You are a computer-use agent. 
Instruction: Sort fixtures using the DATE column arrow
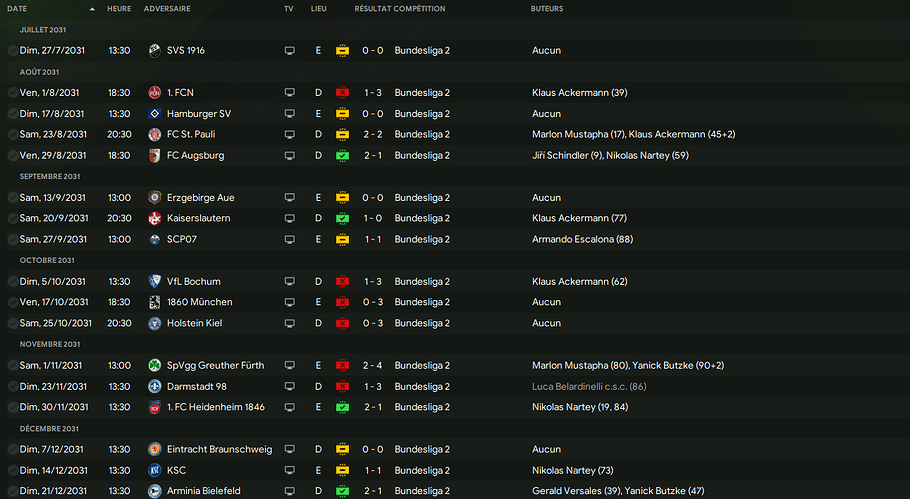92,9
